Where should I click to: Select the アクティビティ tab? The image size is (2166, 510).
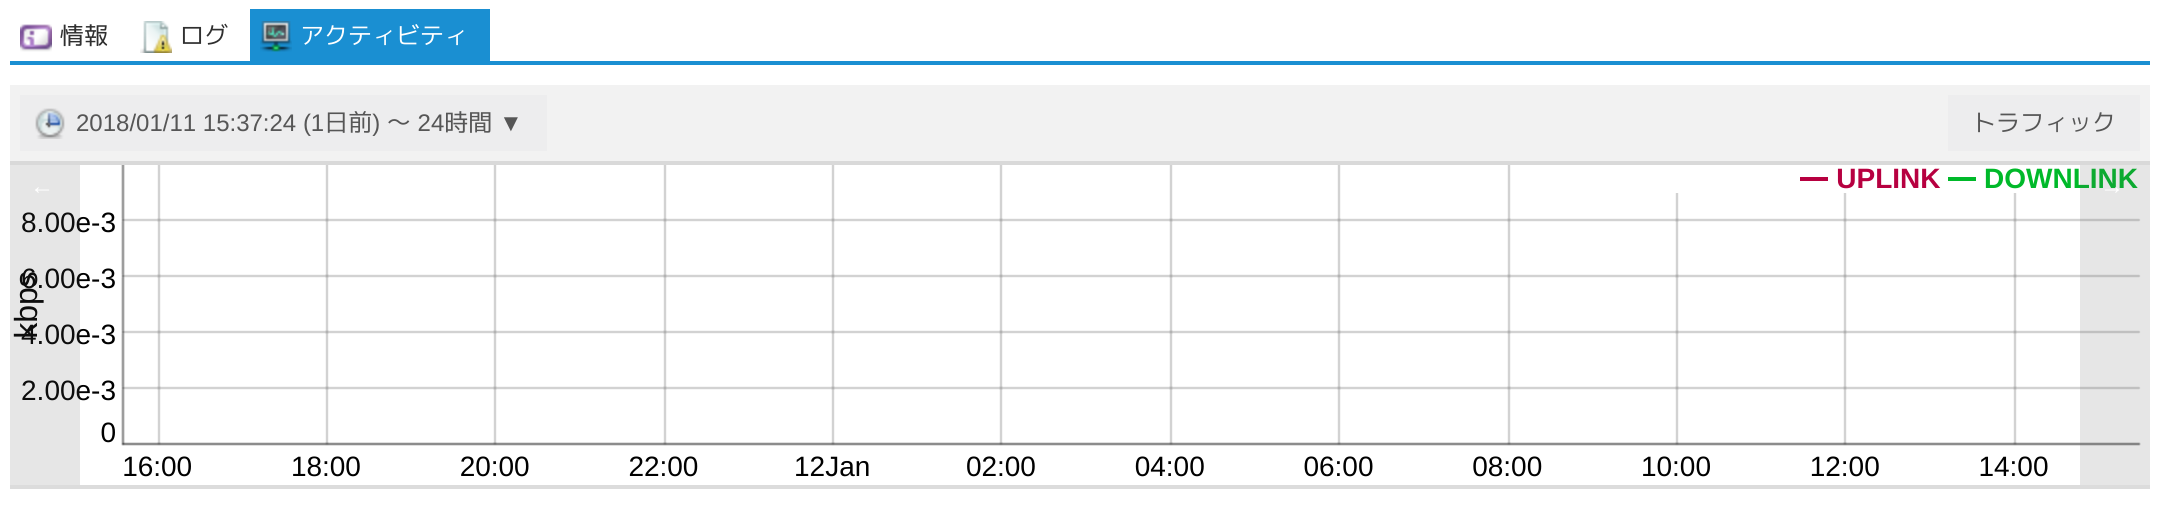(x=369, y=36)
